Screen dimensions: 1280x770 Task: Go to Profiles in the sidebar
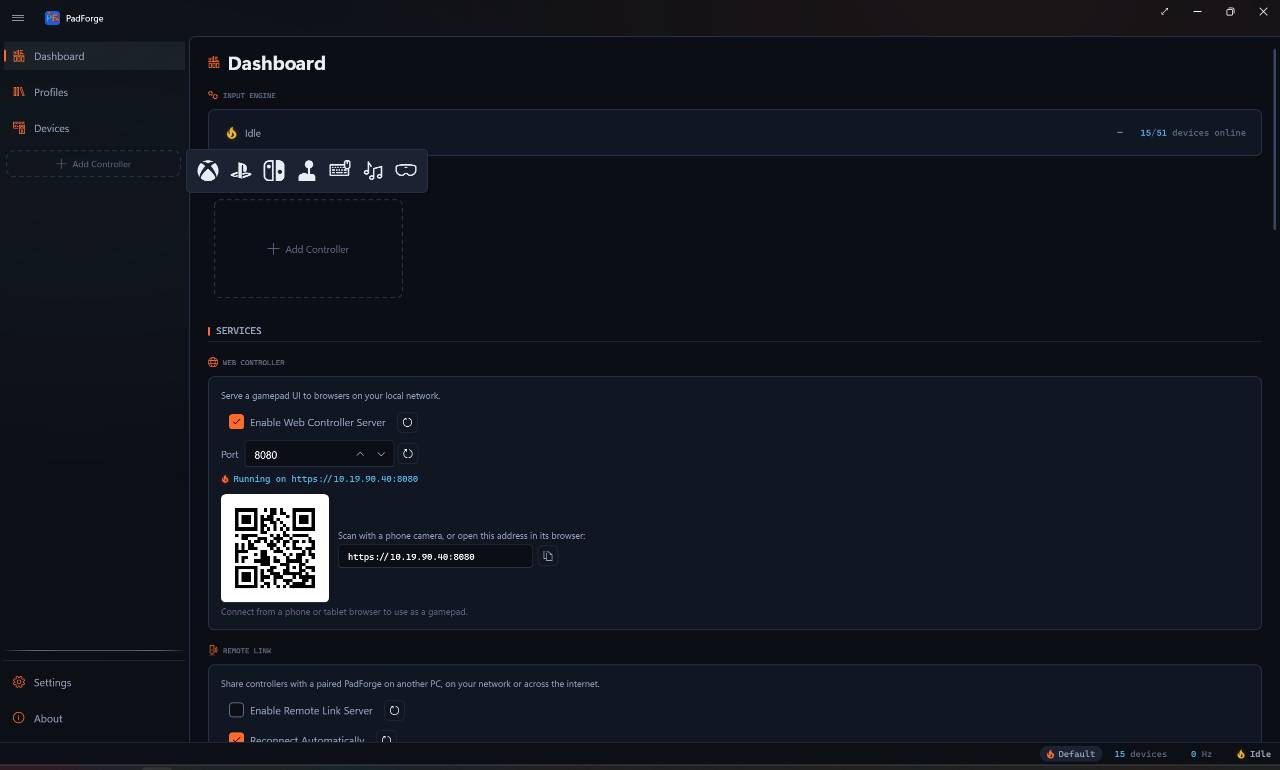[94, 92]
